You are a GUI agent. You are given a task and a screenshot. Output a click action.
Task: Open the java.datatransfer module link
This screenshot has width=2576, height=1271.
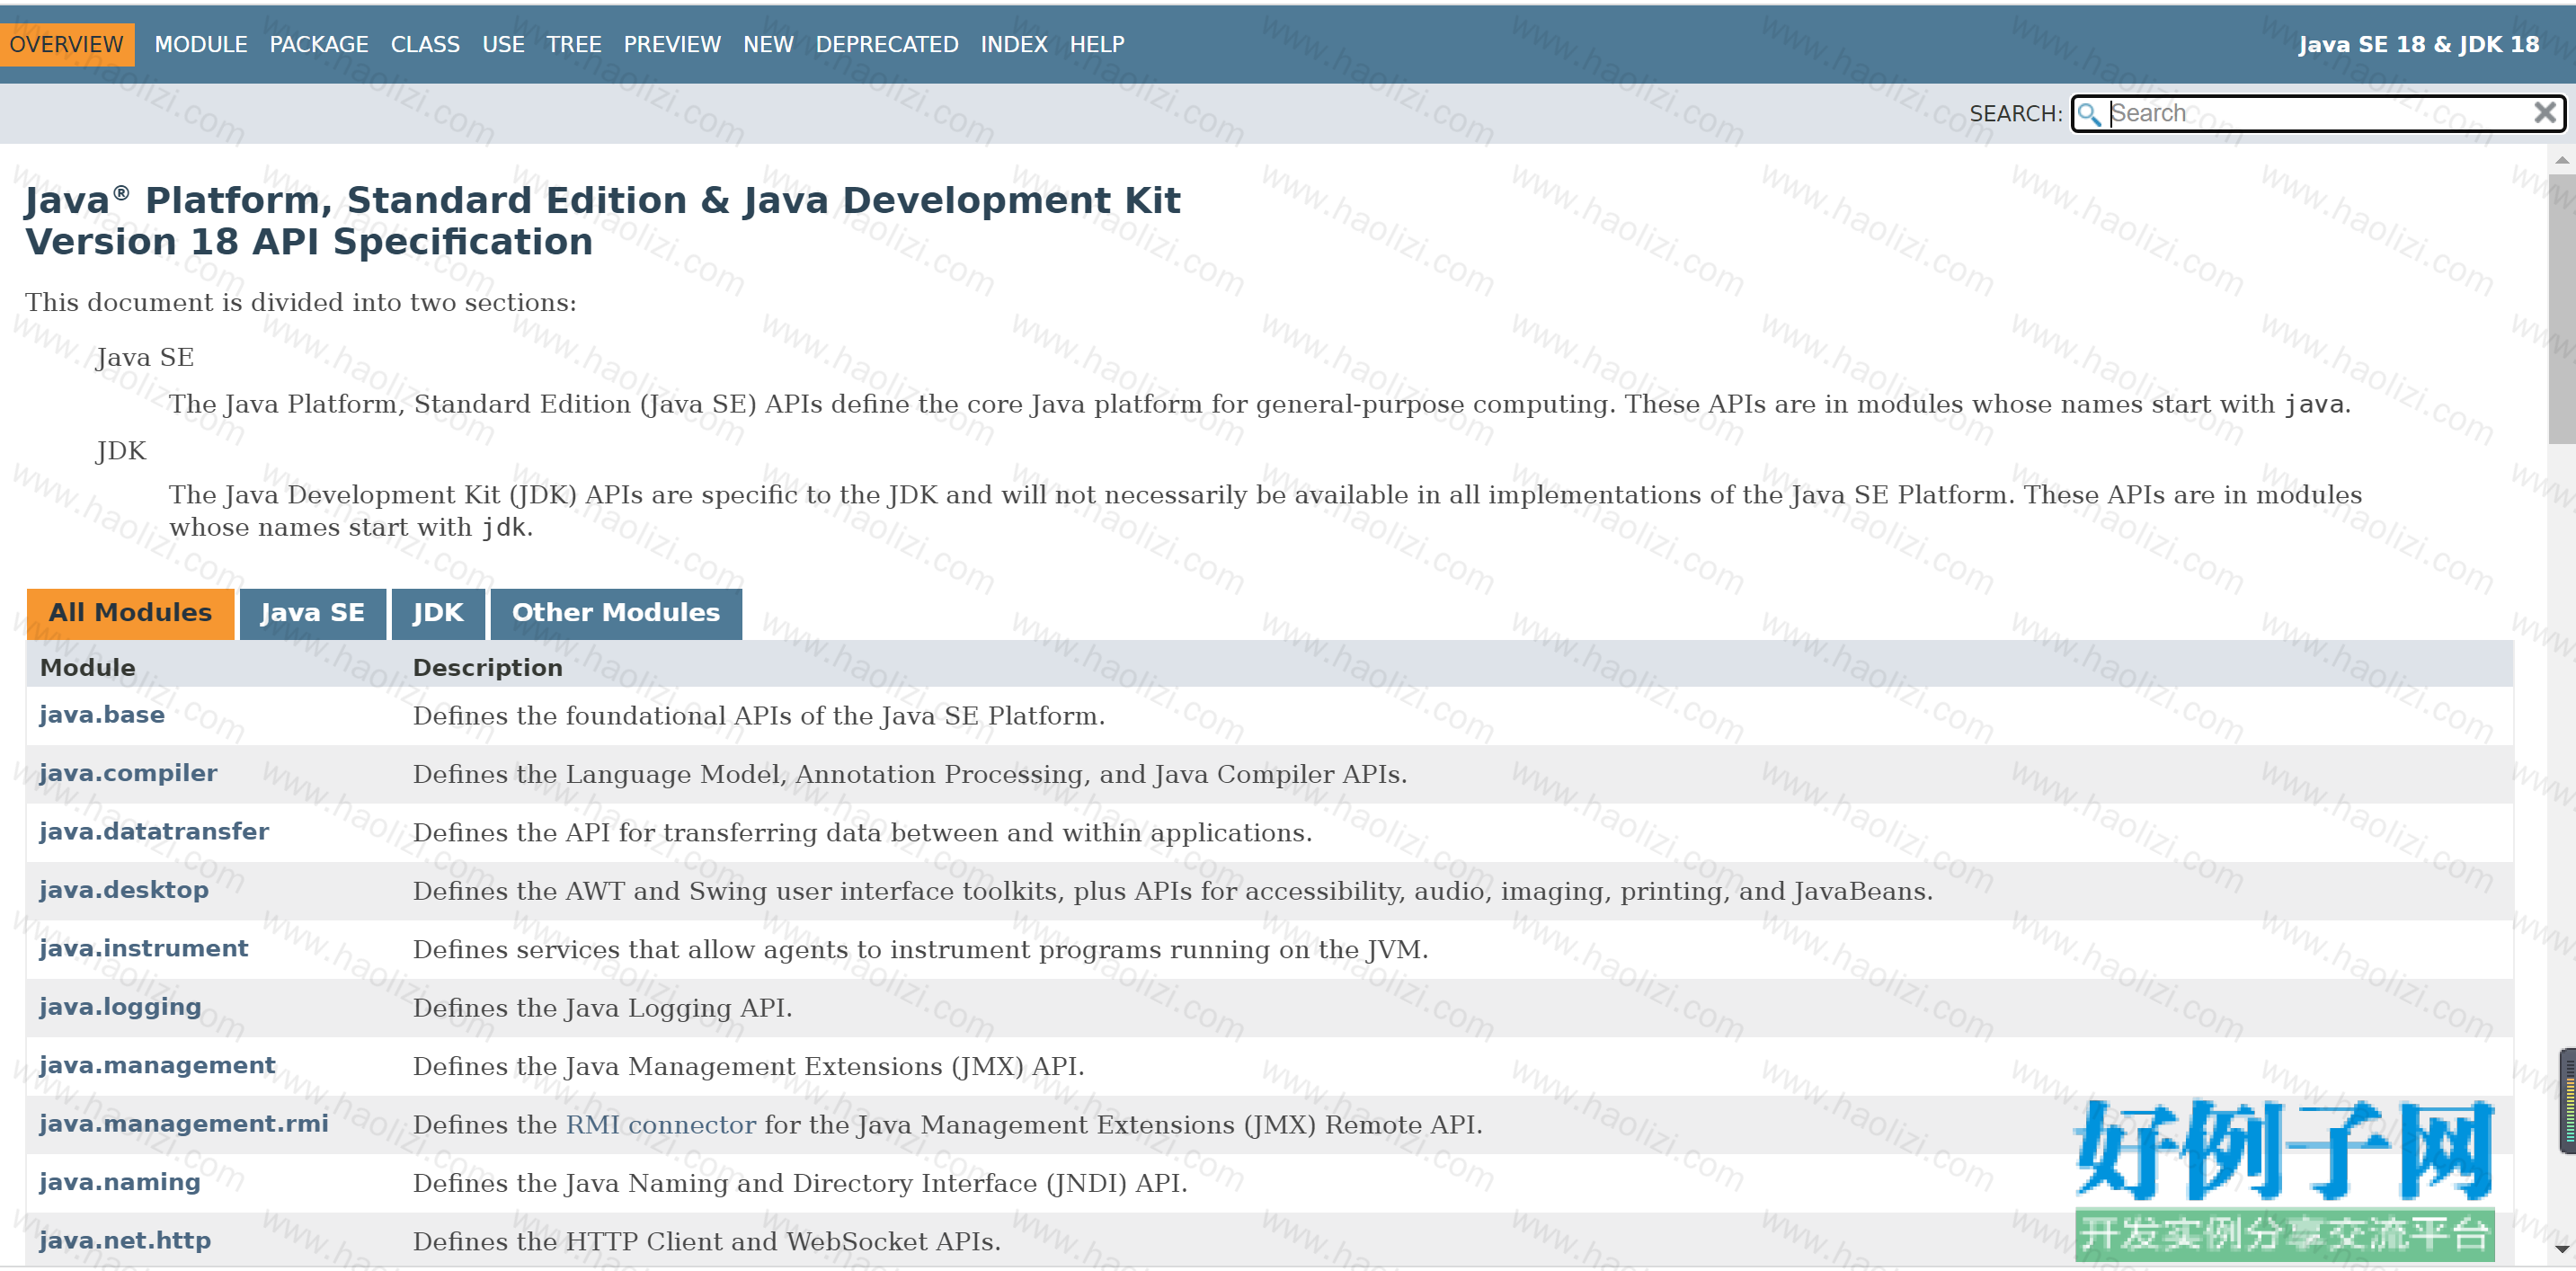[154, 832]
